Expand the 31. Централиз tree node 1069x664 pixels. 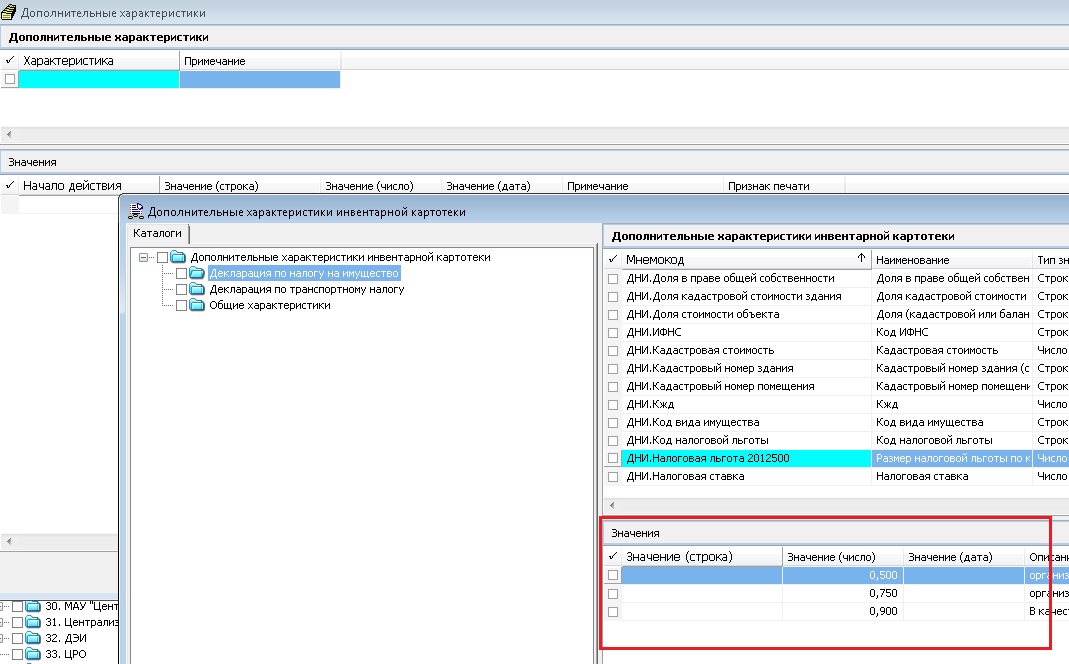(x=5, y=622)
